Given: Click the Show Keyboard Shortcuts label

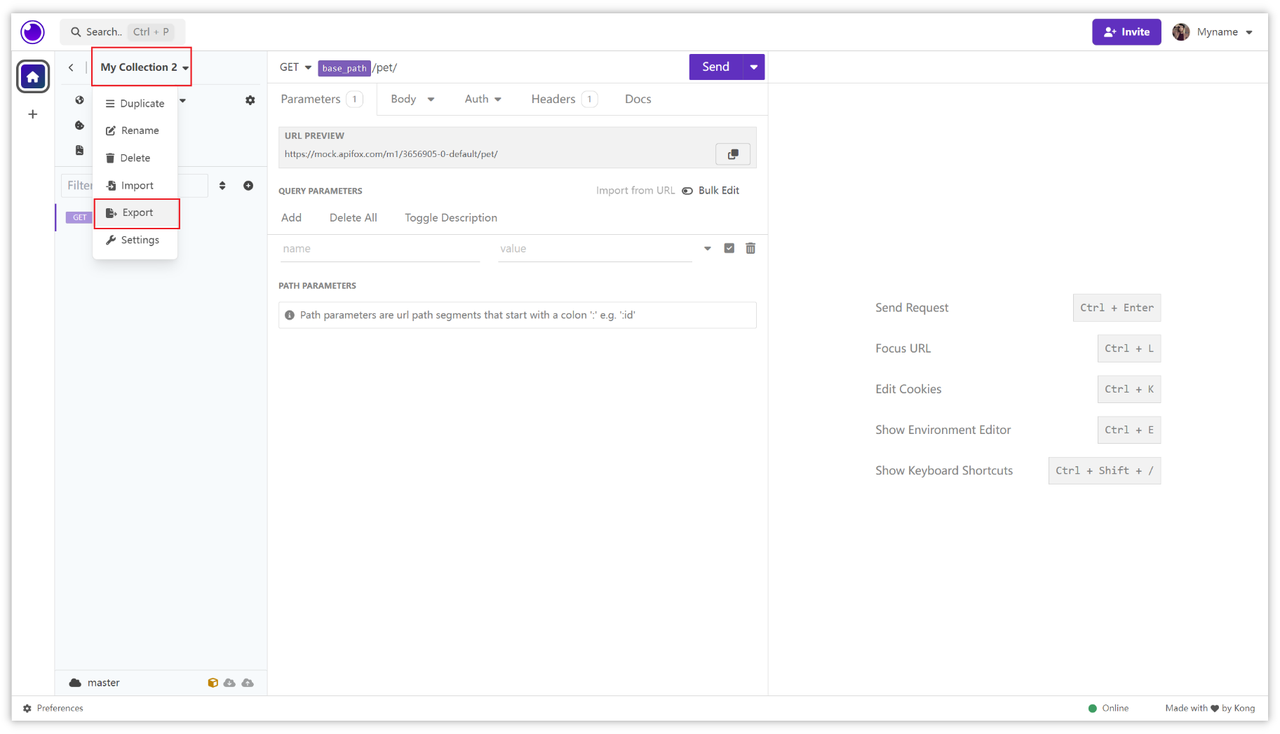Looking at the screenshot, I should [944, 471].
